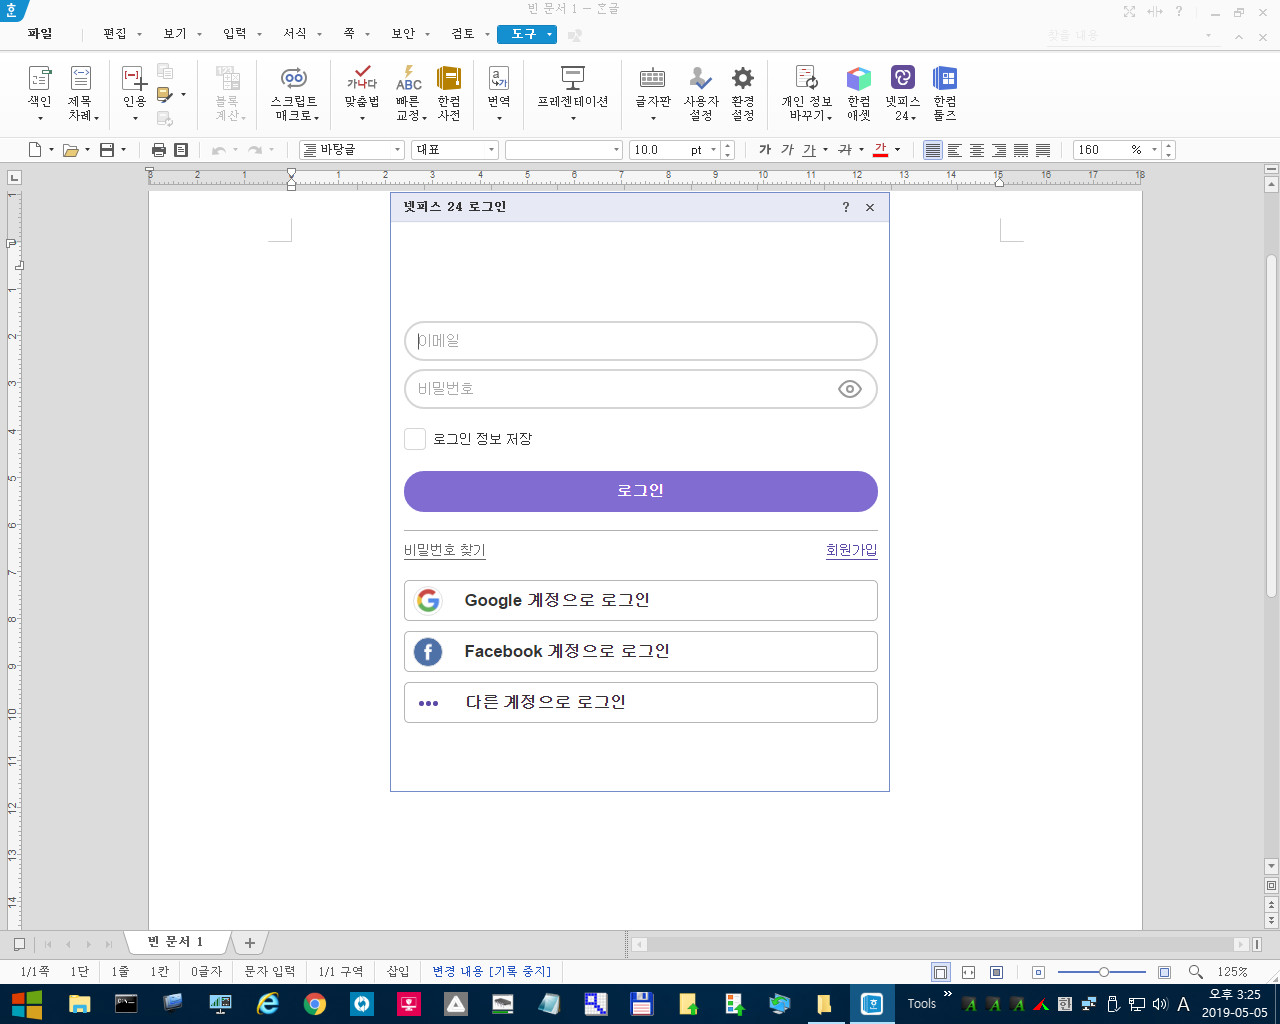This screenshot has width=1280, height=1024.
Task: Select justified alignment button
Action: 933,150
